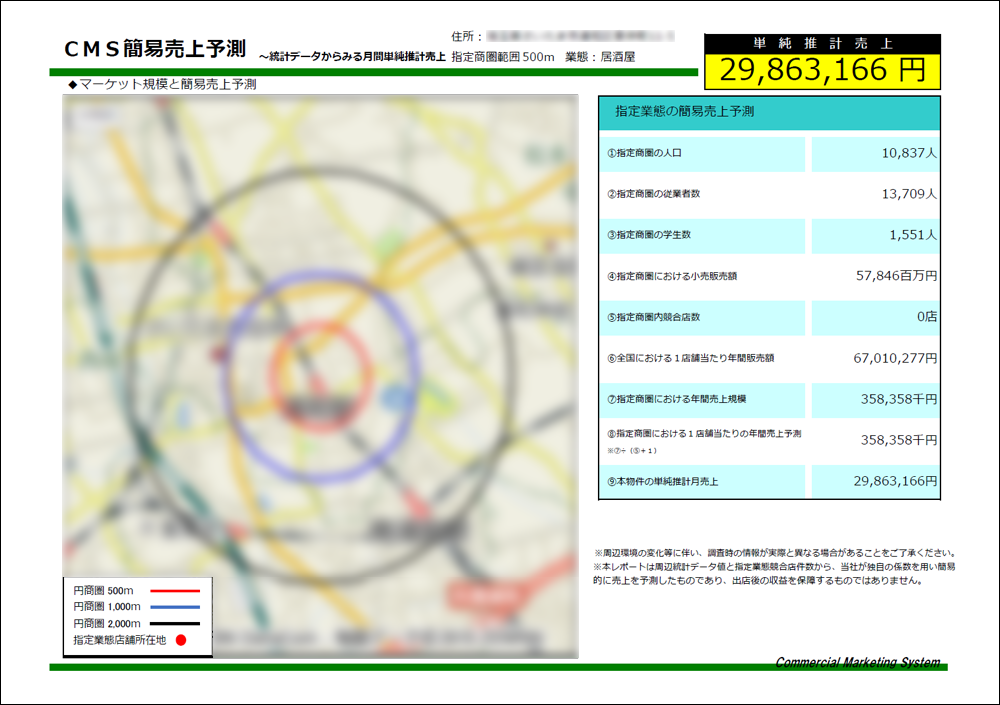The image size is (1000, 705).
Task: Click the center of the blurred map
Action: pyautogui.click(x=320, y=375)
